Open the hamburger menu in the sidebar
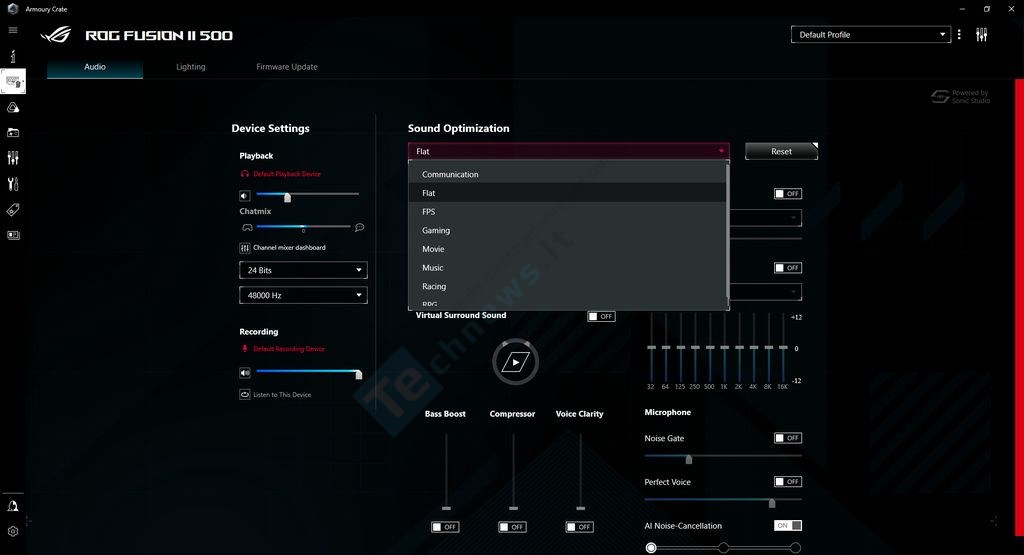The height and width of the screenshot is (555, 1024). pos(12,30)
